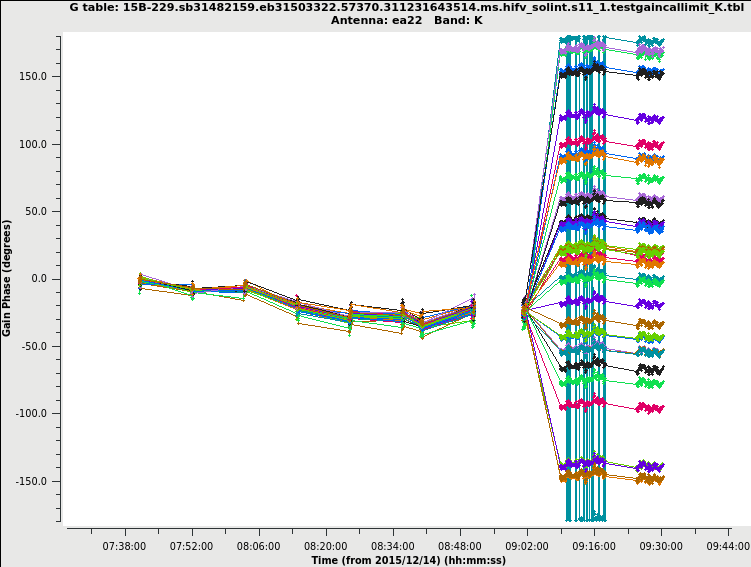This screenshot has height=567, width=751.
Task: Click the 'Time (from 2015/12/14)' axis label
Action: point(409,560)
